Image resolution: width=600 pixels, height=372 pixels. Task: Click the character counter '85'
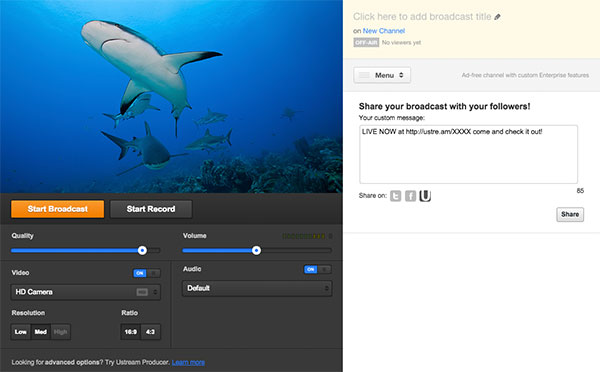tap(580, 191)
